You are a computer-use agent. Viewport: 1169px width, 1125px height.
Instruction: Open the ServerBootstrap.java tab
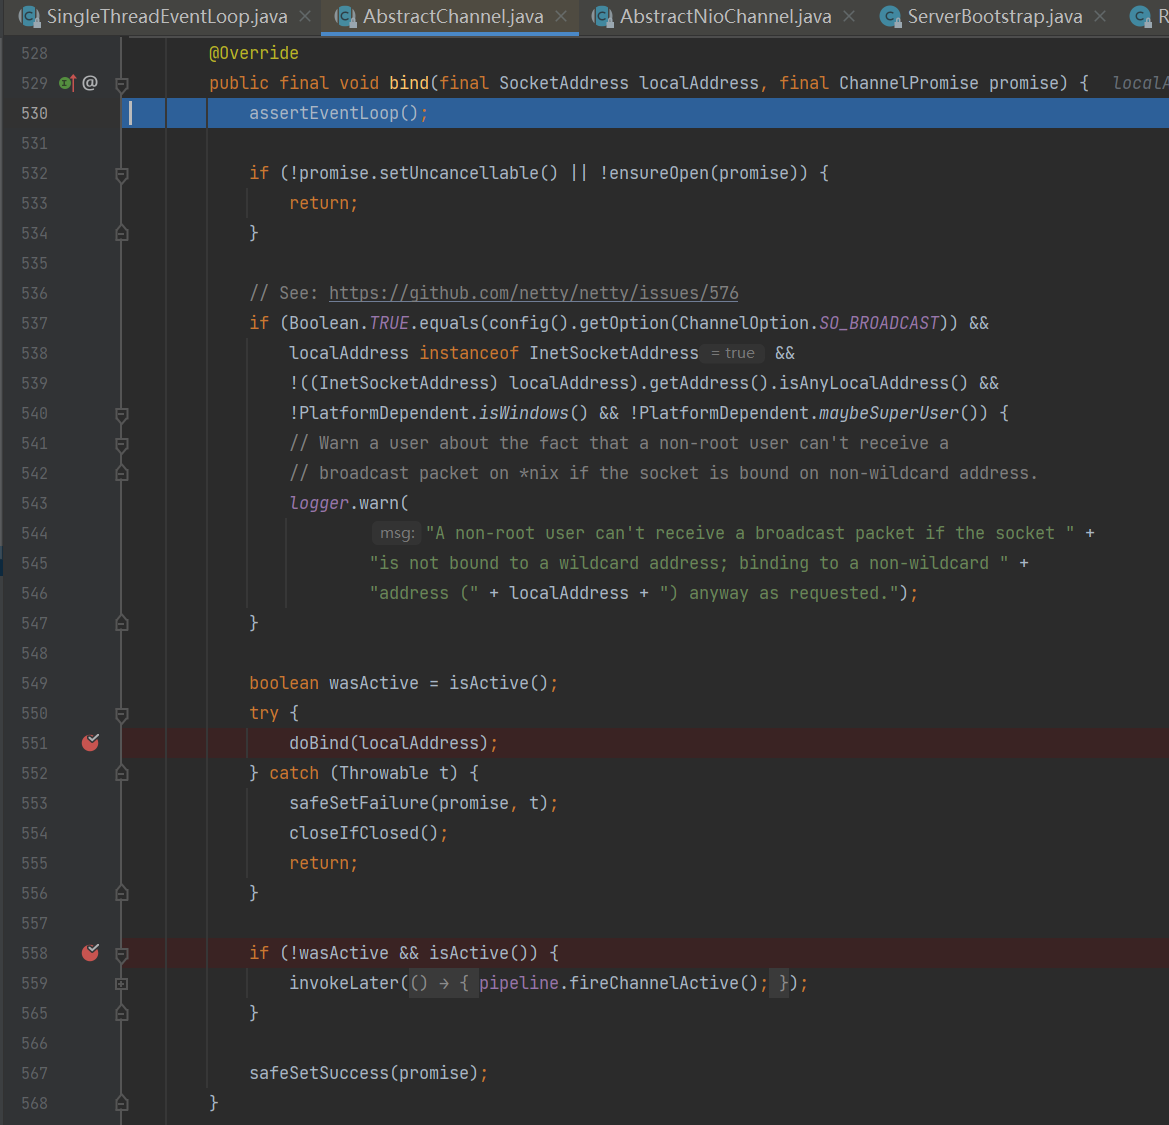pyautogui.click(x=994, y=16)
